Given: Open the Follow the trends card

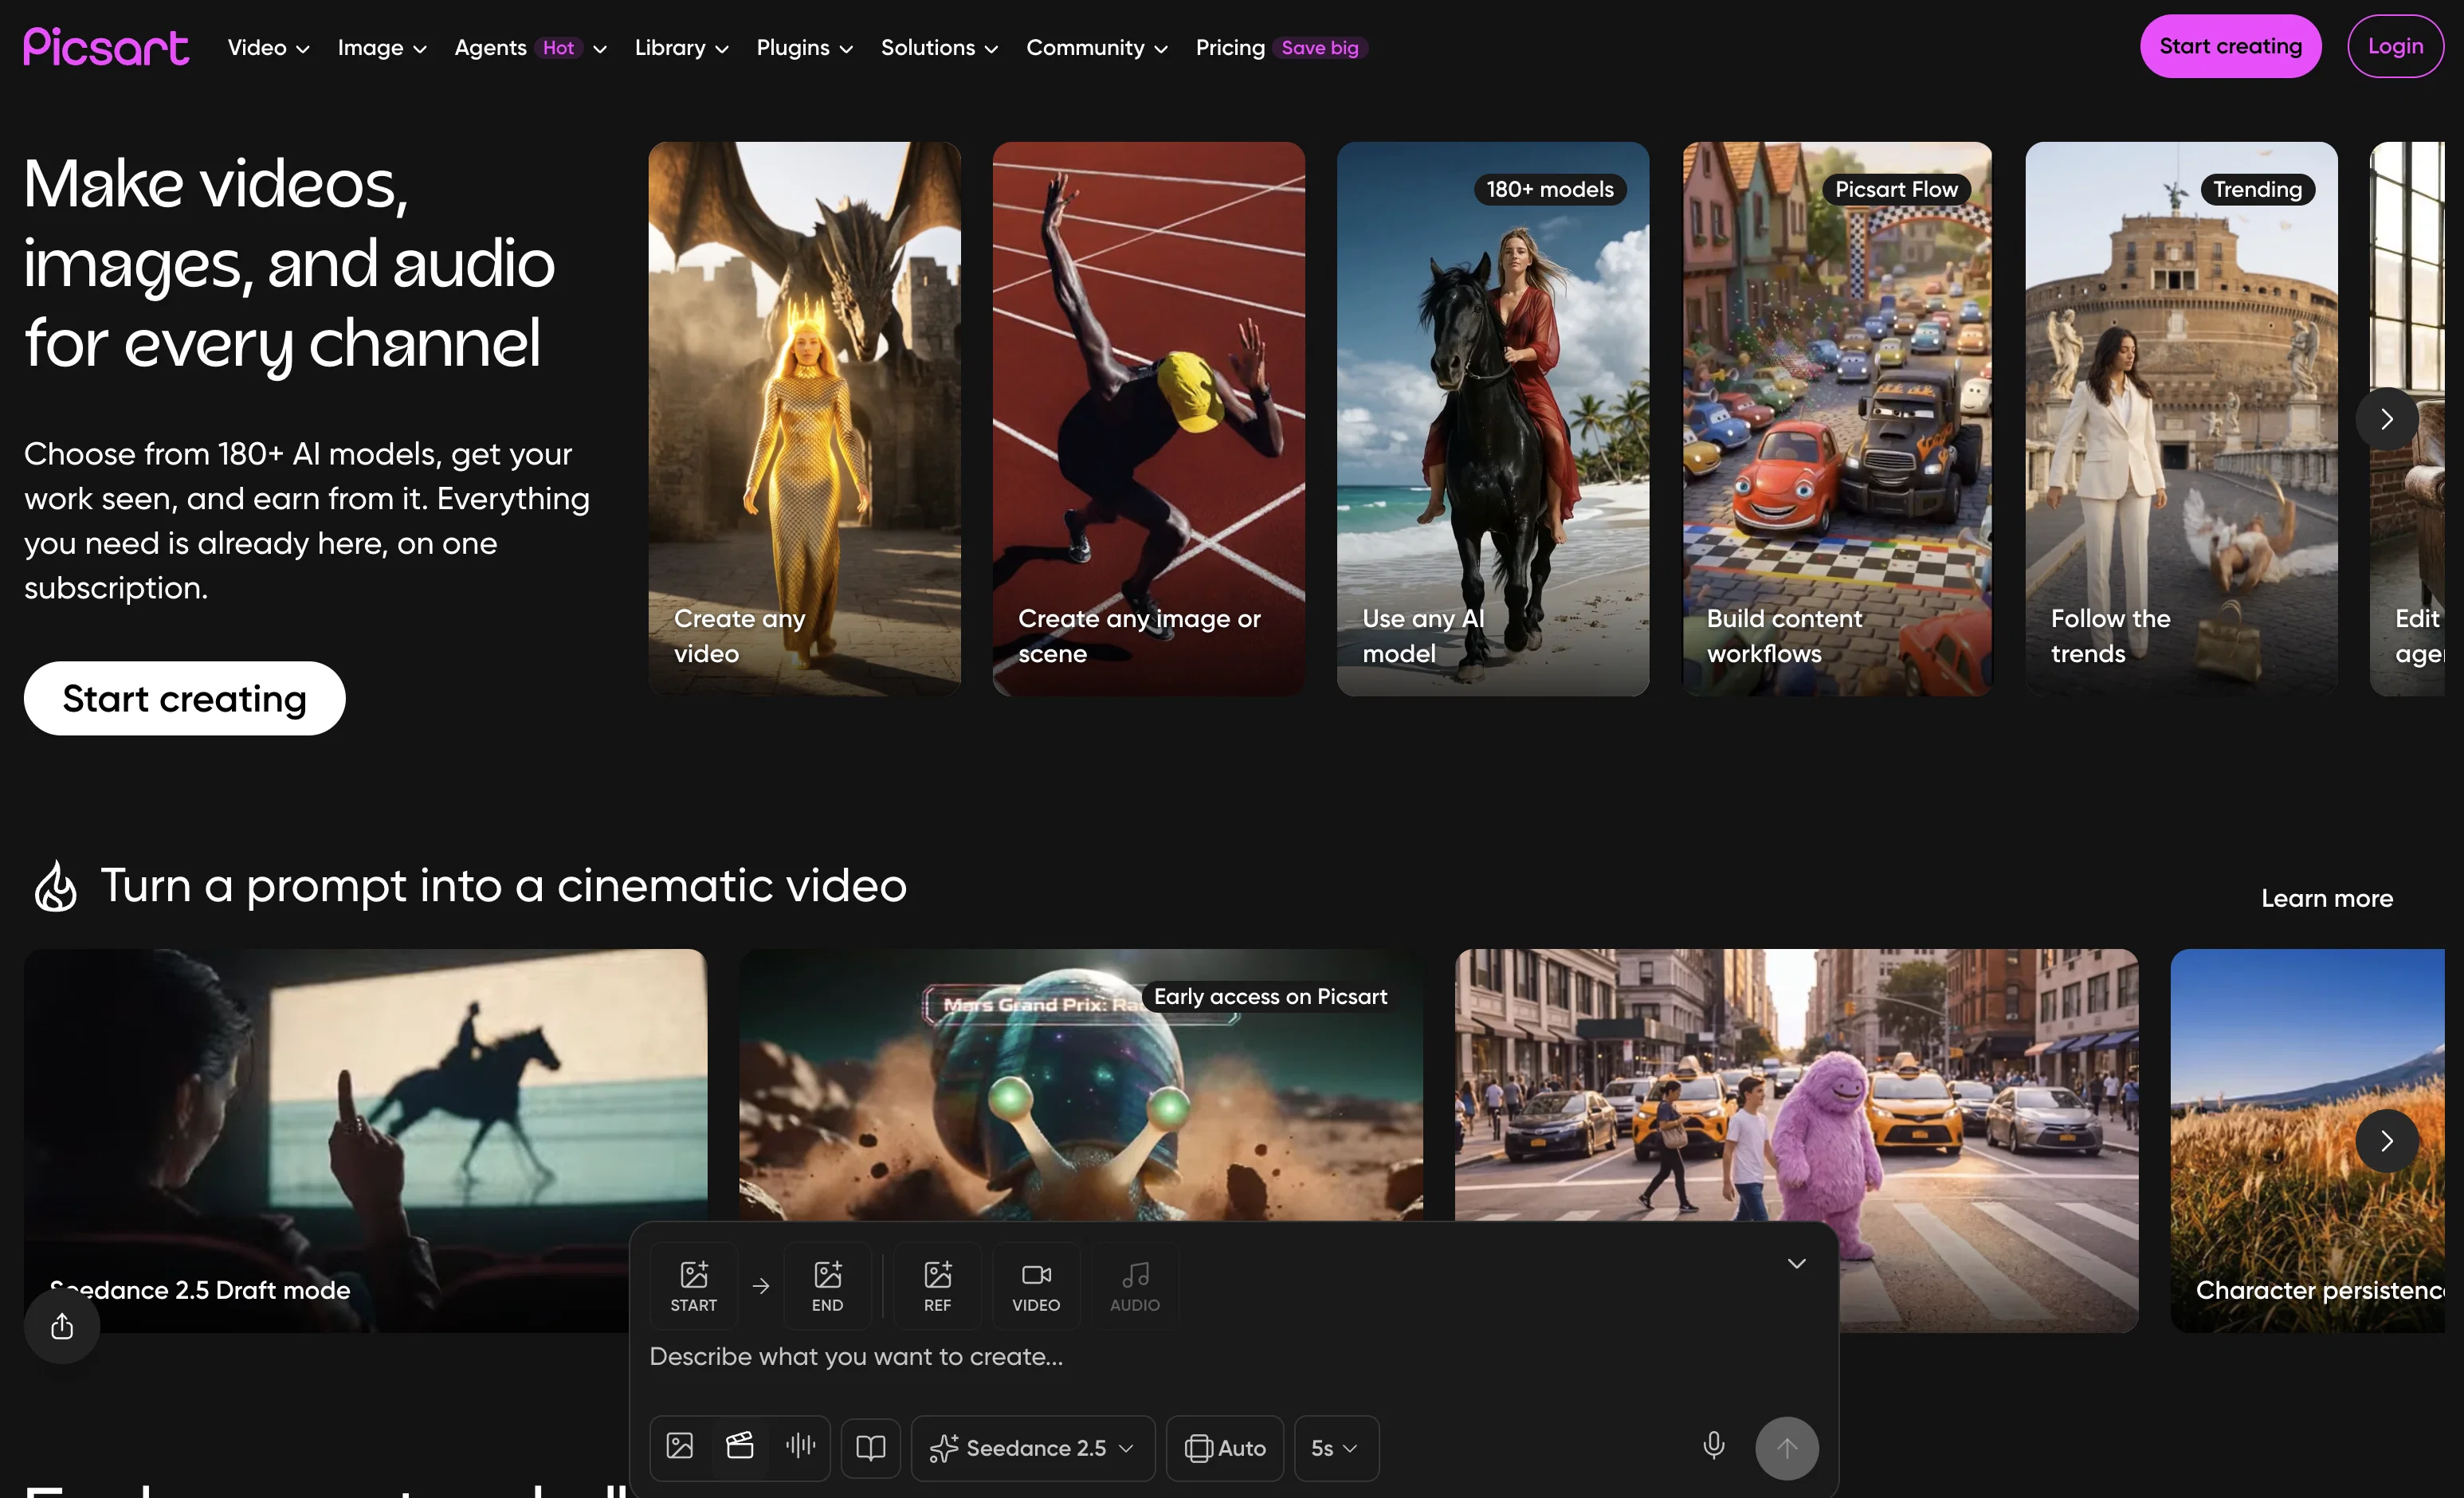Looking at the screenshot, I should 2181,418.
